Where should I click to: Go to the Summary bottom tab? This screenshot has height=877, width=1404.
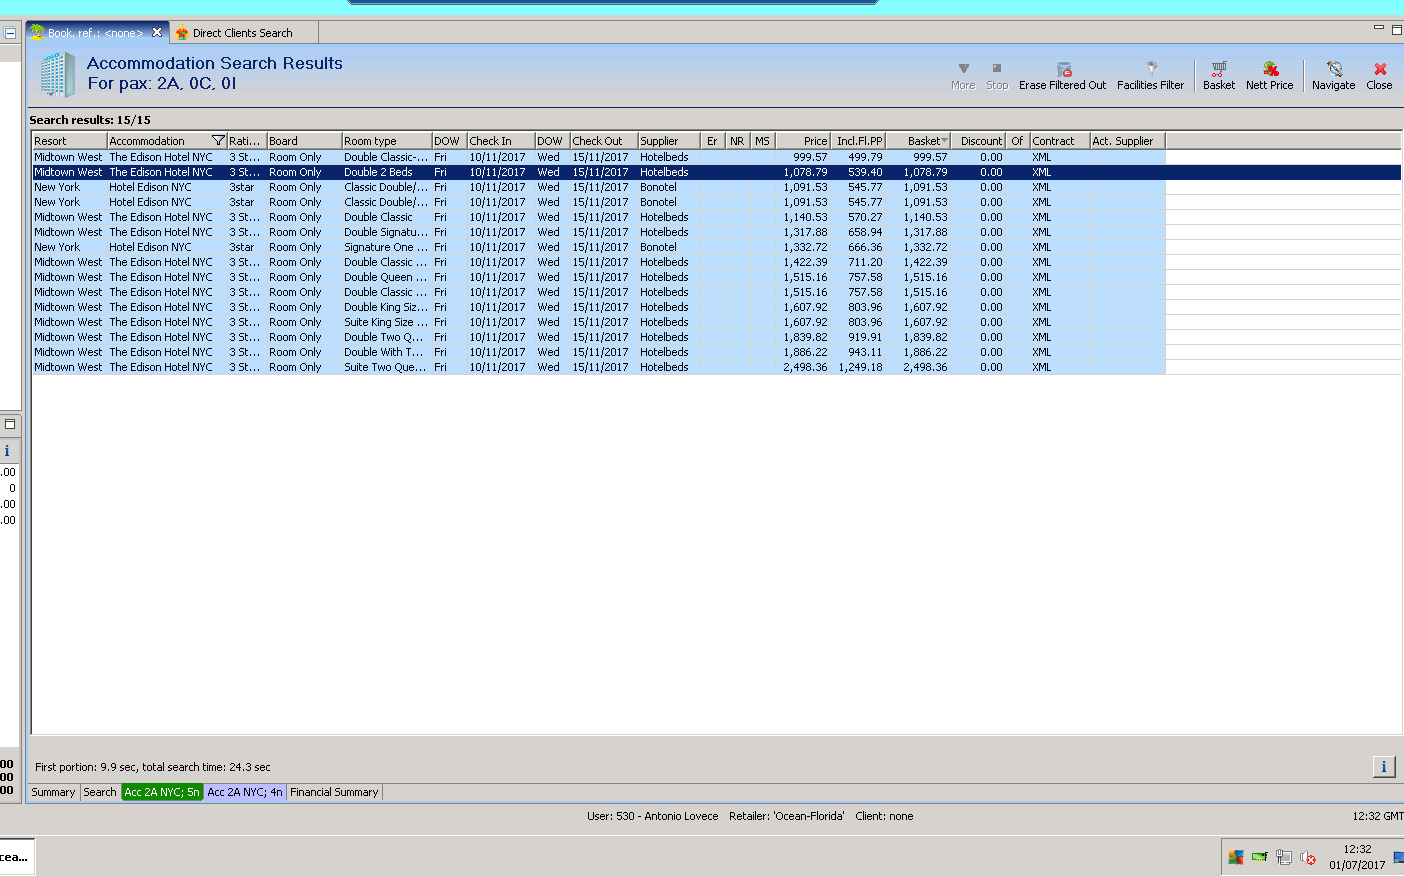pos(53,792)
